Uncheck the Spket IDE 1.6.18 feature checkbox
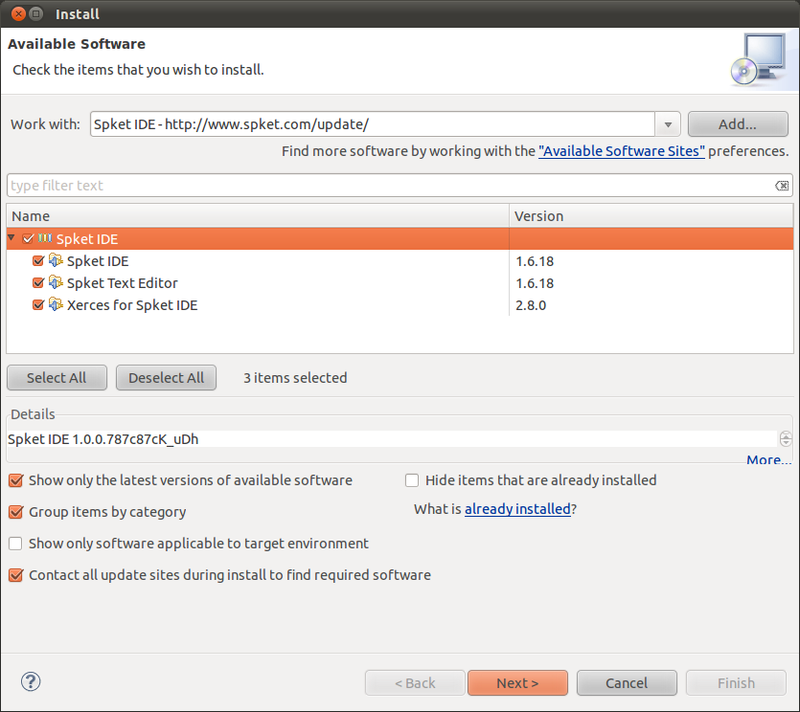This screenshot has width=800, height=712. (38, 261)
